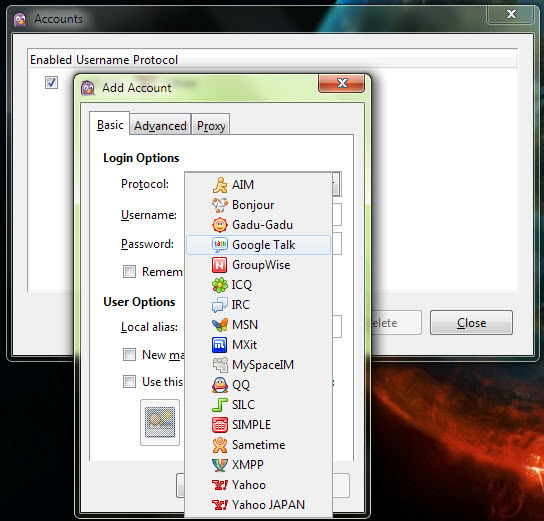Switch to the Advanced tab
This screenshot has width=544, height=521.
(x=160, y=126)
